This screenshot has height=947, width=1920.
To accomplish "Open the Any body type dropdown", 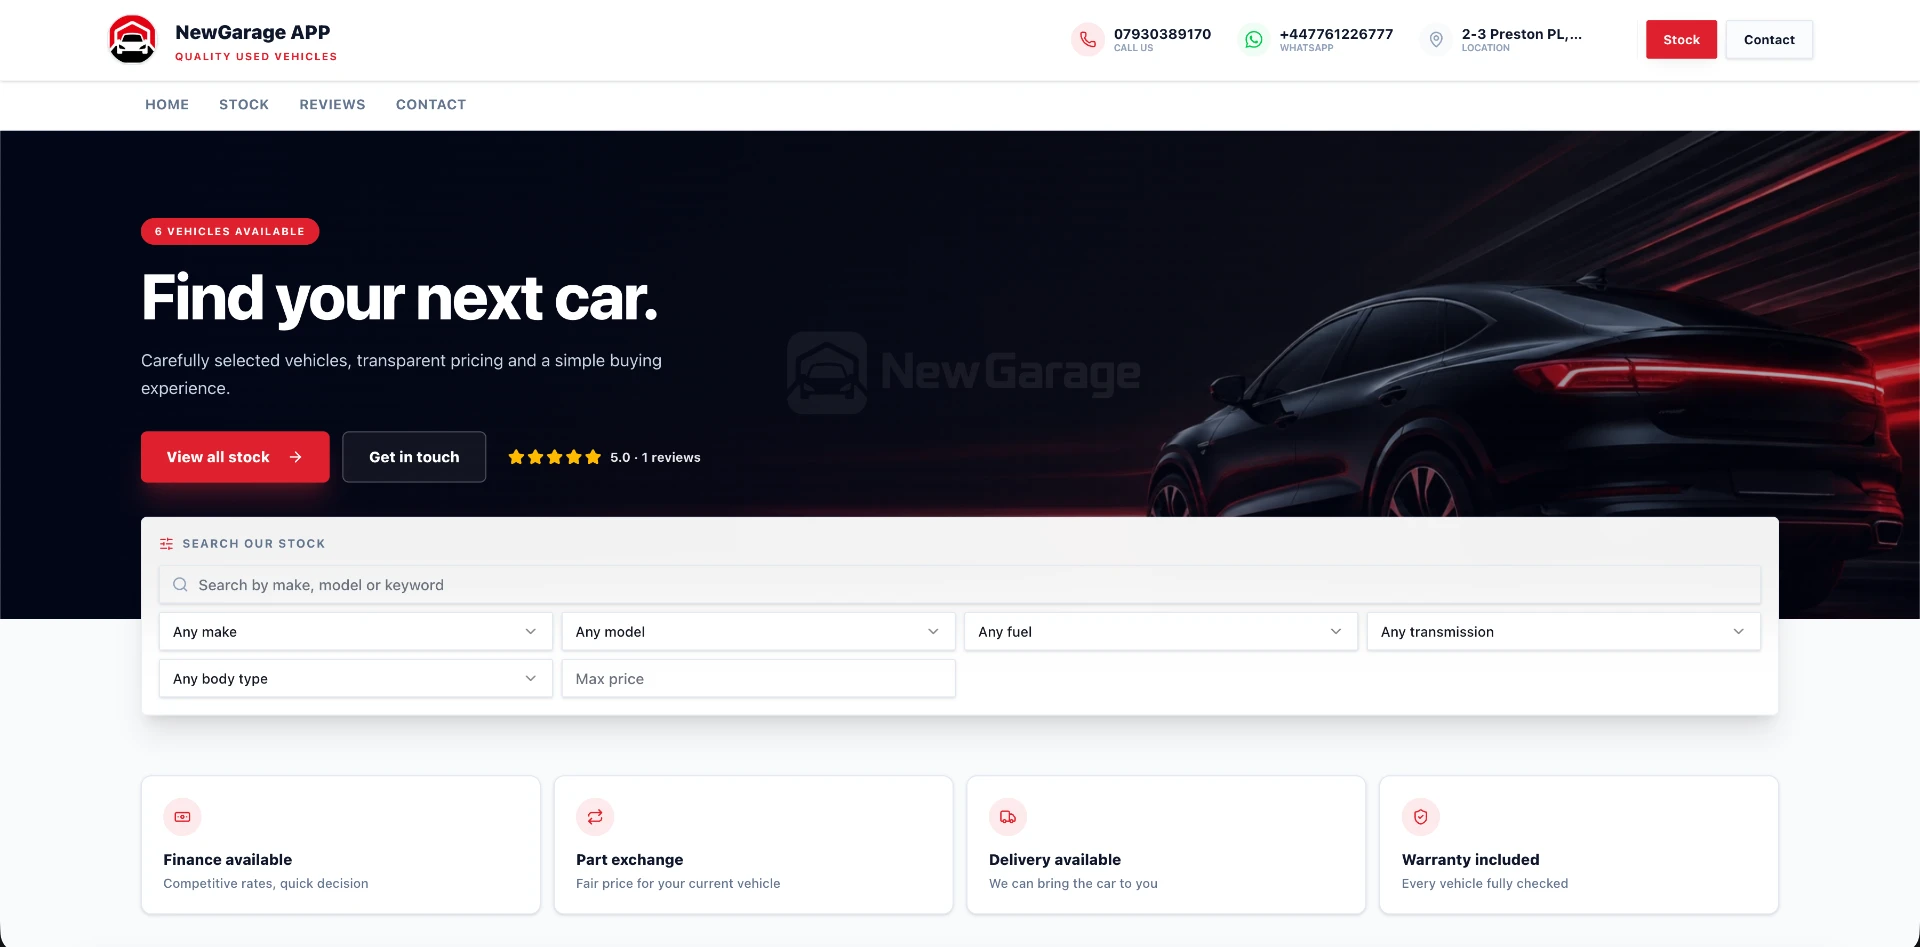I will [356, 679].
